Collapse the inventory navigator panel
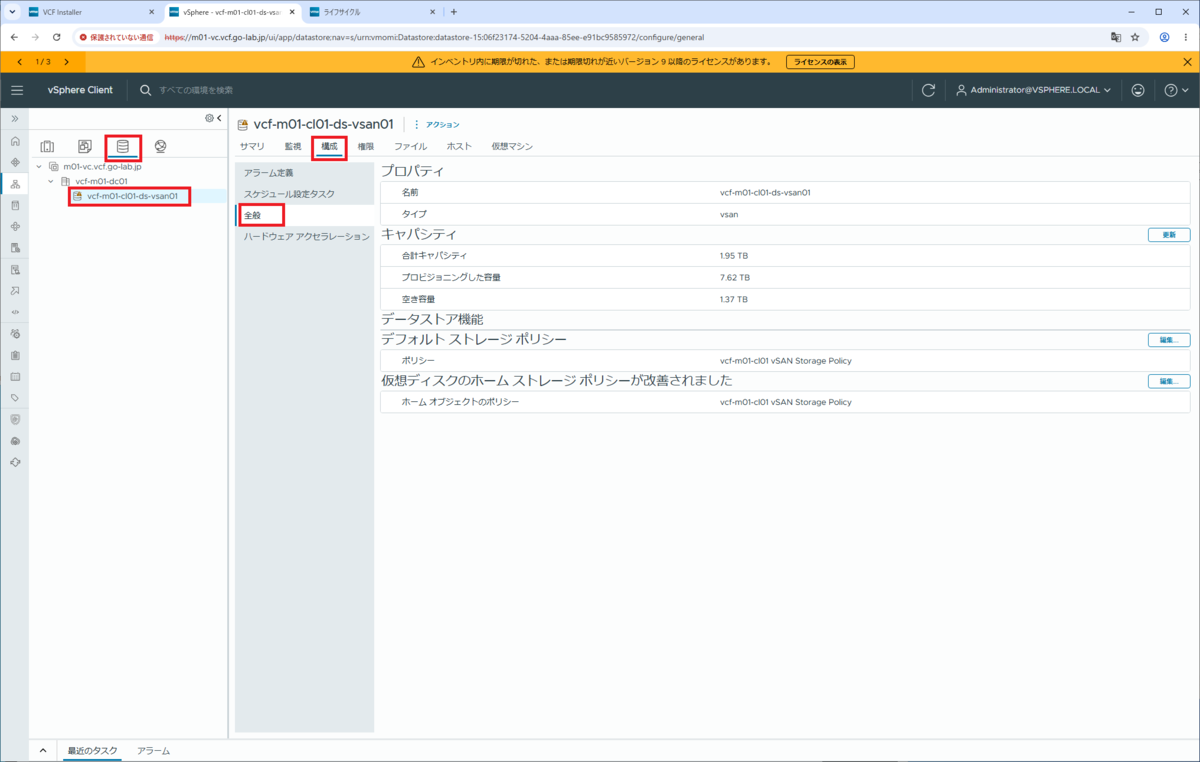Image resolution: width=1200 pixels, height=762 pixels. point(219,118)
